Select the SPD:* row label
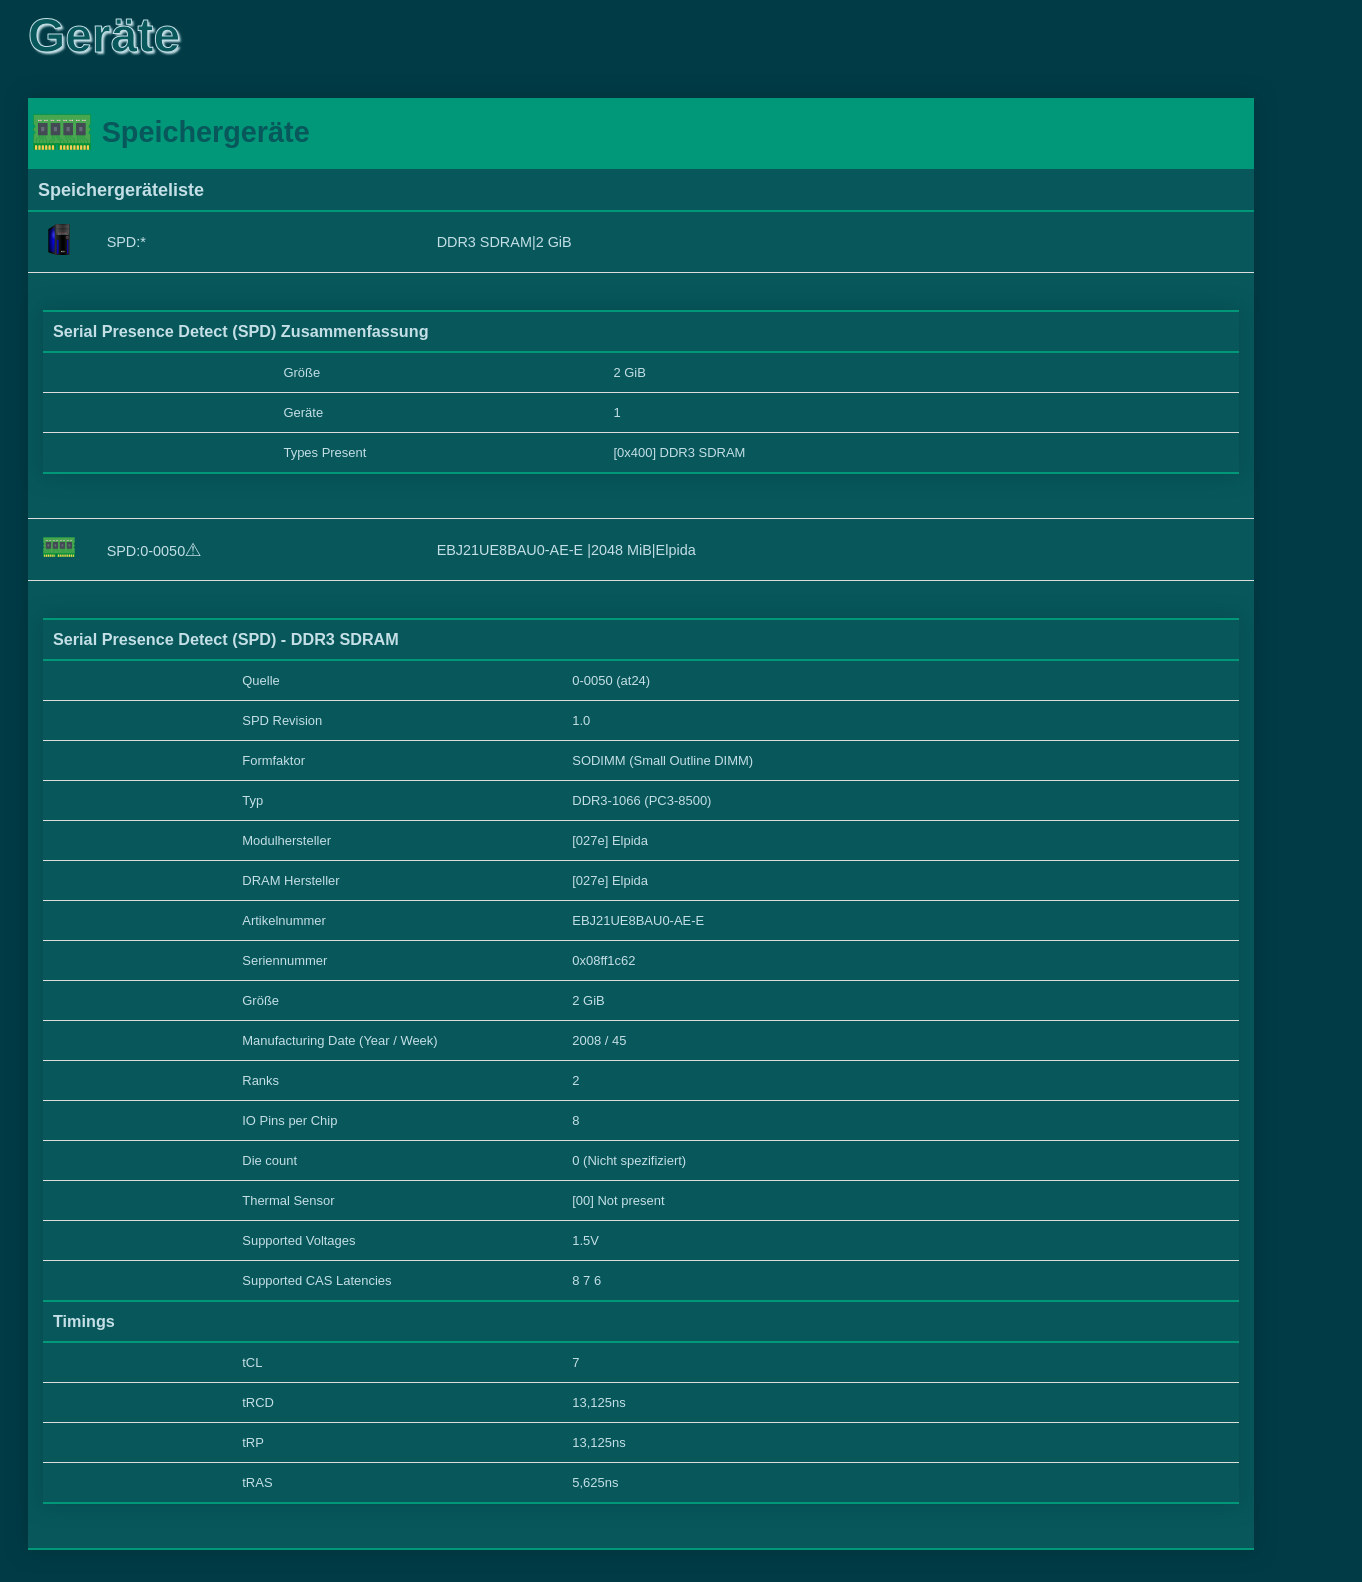The height and width of the screenshot is (1582, 1362). click(x=126, y=242)
